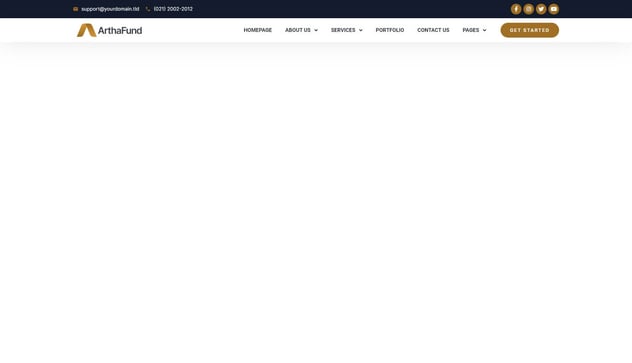This screenshot has height=363, width=632.
Task: Click the Get Started button
Action: point(530,30)
